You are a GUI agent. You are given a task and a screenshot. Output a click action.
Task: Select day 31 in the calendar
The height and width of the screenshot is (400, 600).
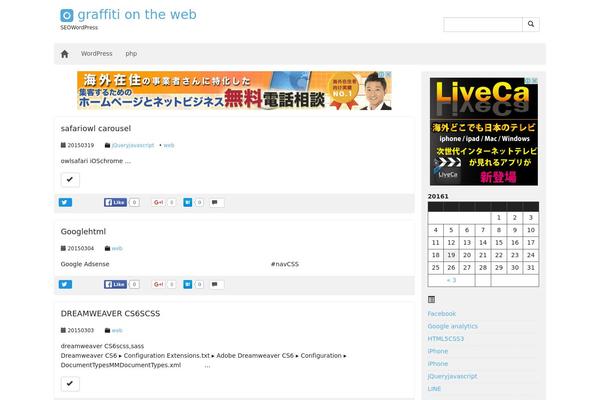(x=531, y=268)
